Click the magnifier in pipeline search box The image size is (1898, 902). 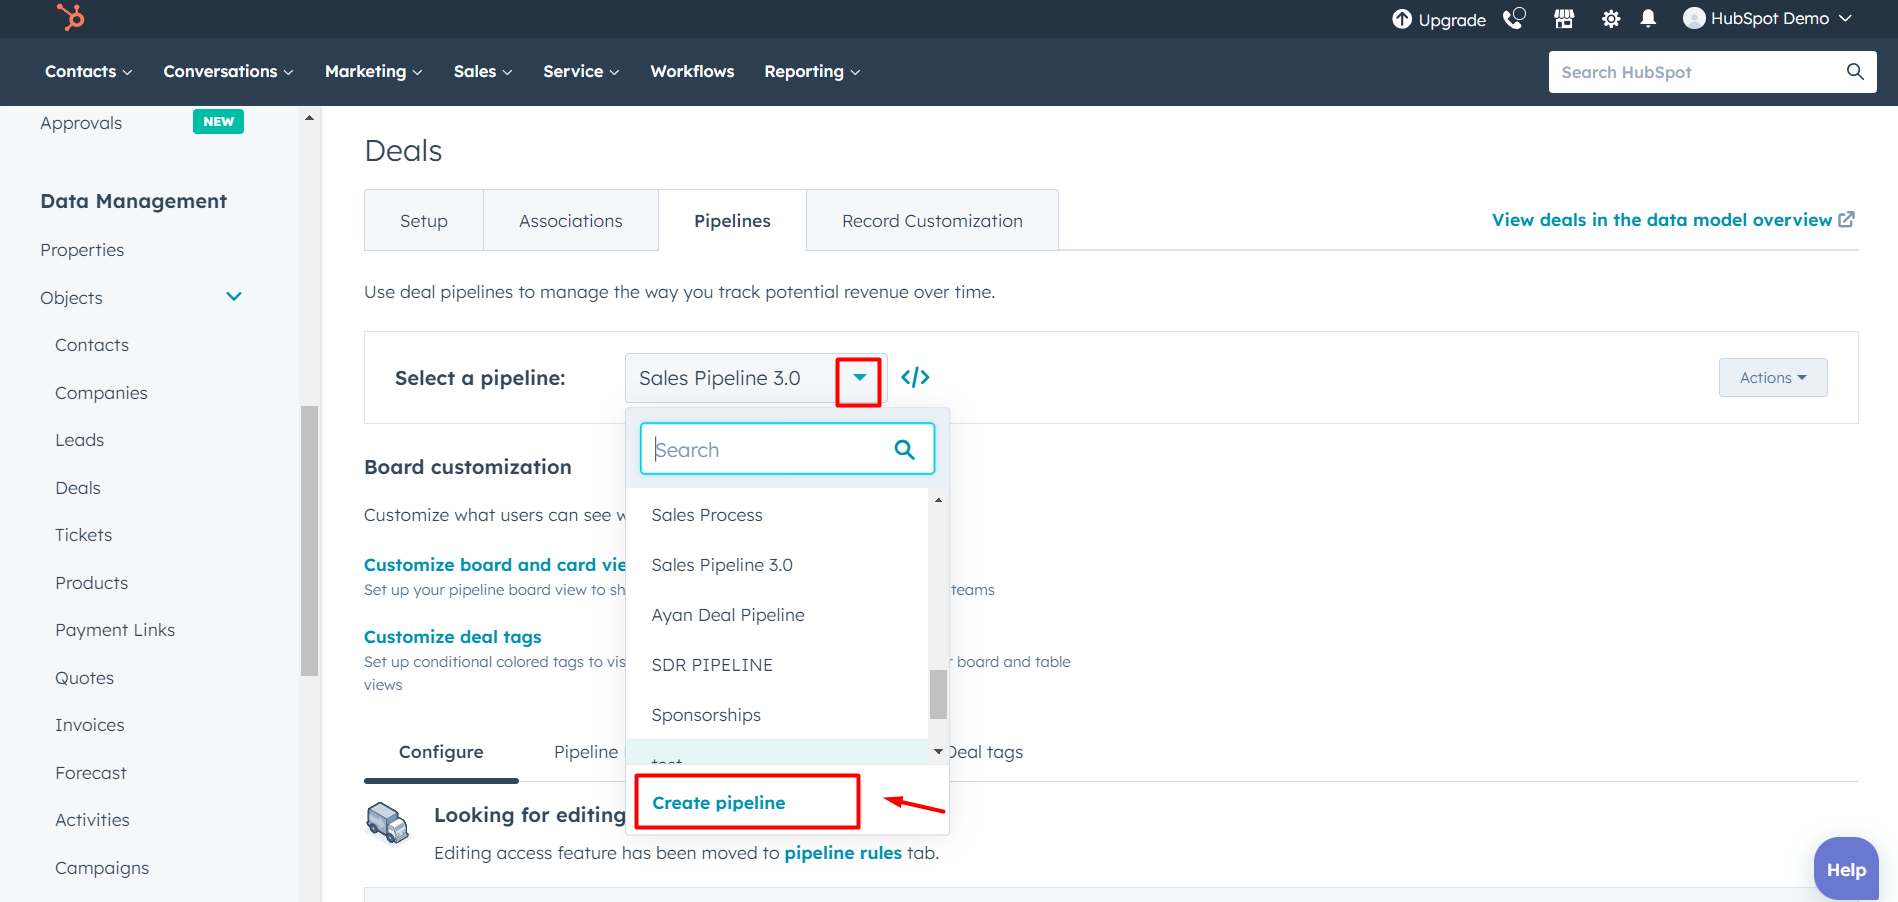pos(905,449)
